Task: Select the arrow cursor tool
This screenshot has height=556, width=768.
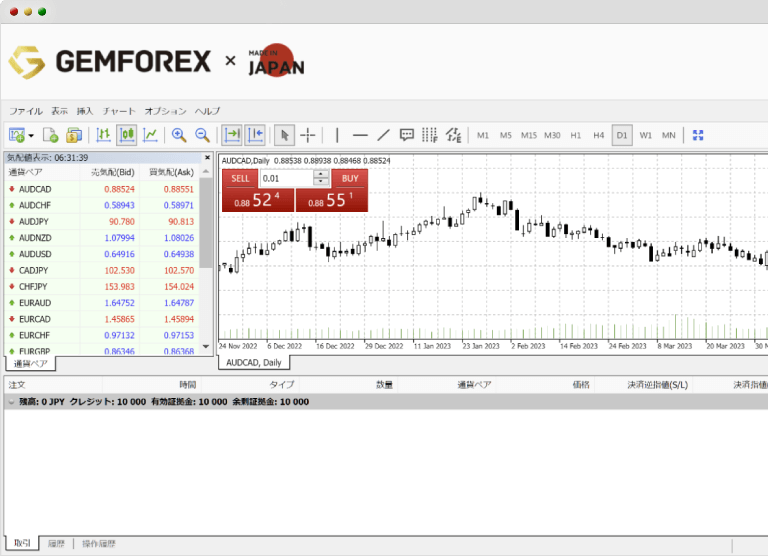Action: [284, 135]
